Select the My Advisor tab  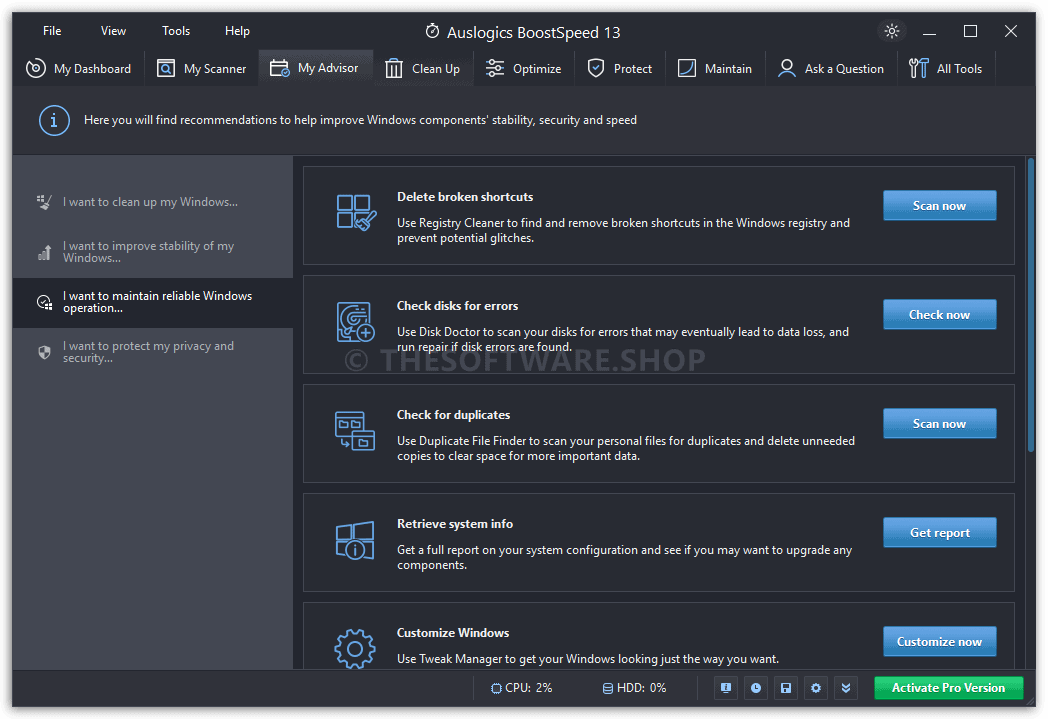point(315,68)
